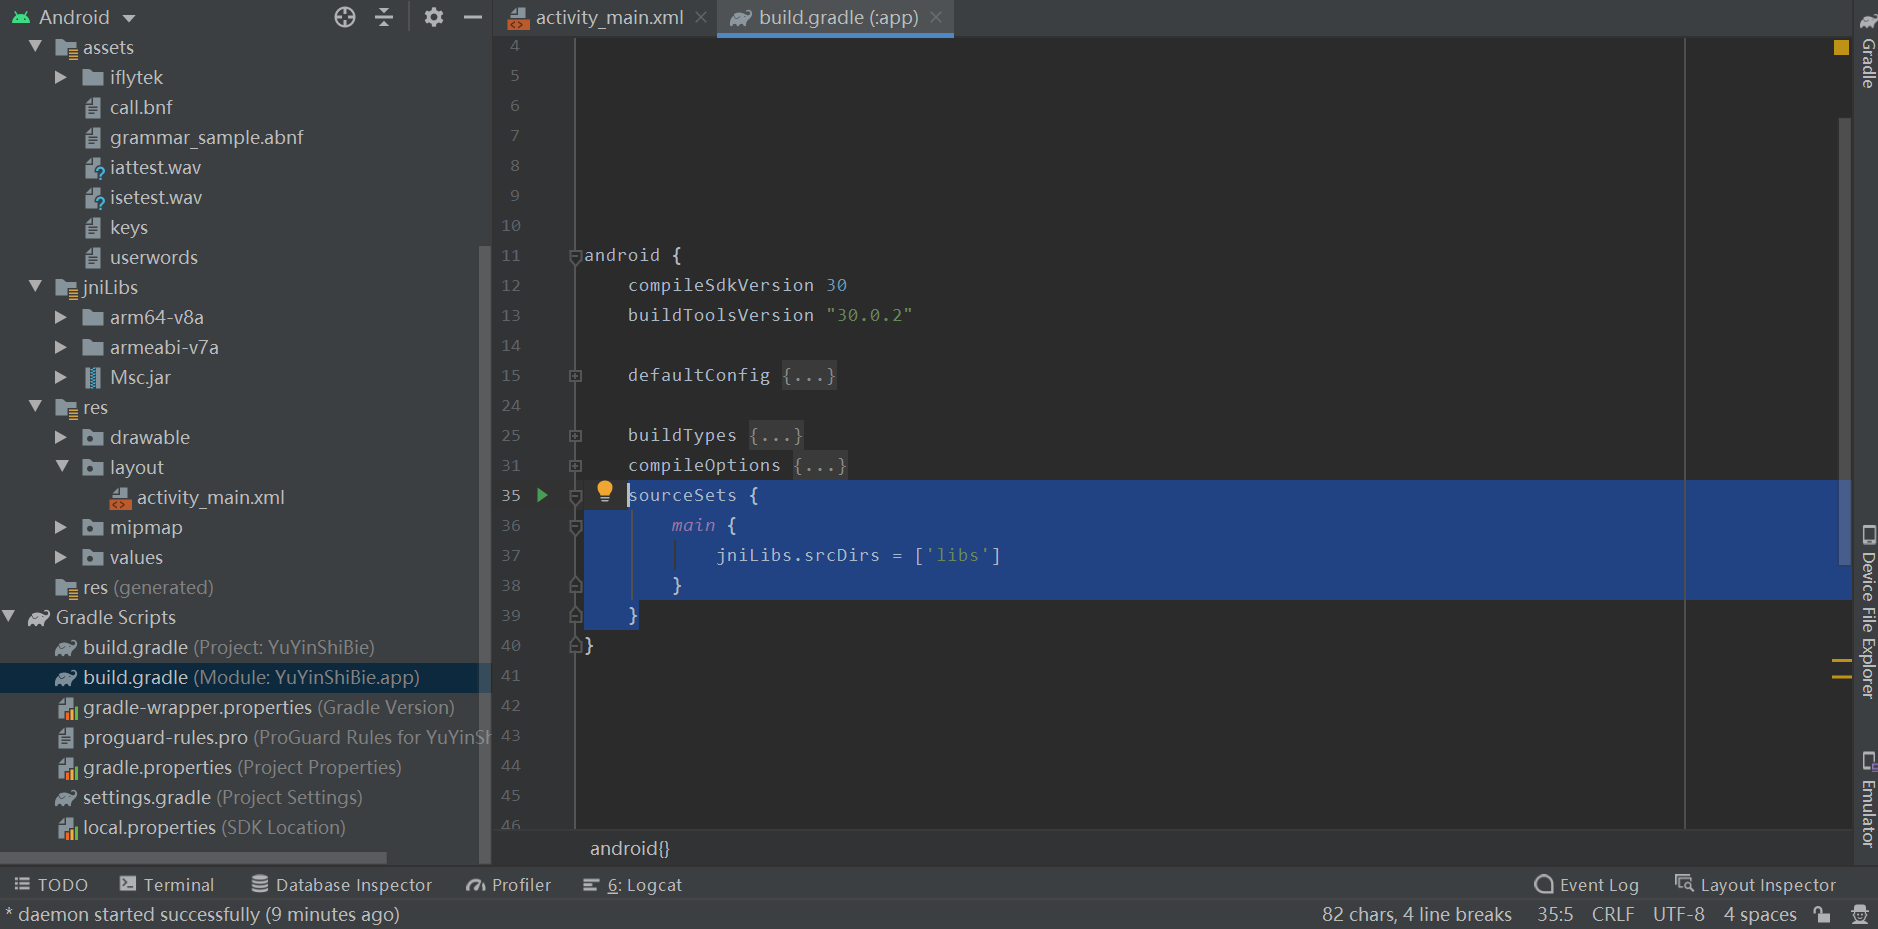Open the Event Log

click(x=1587, y=885)
